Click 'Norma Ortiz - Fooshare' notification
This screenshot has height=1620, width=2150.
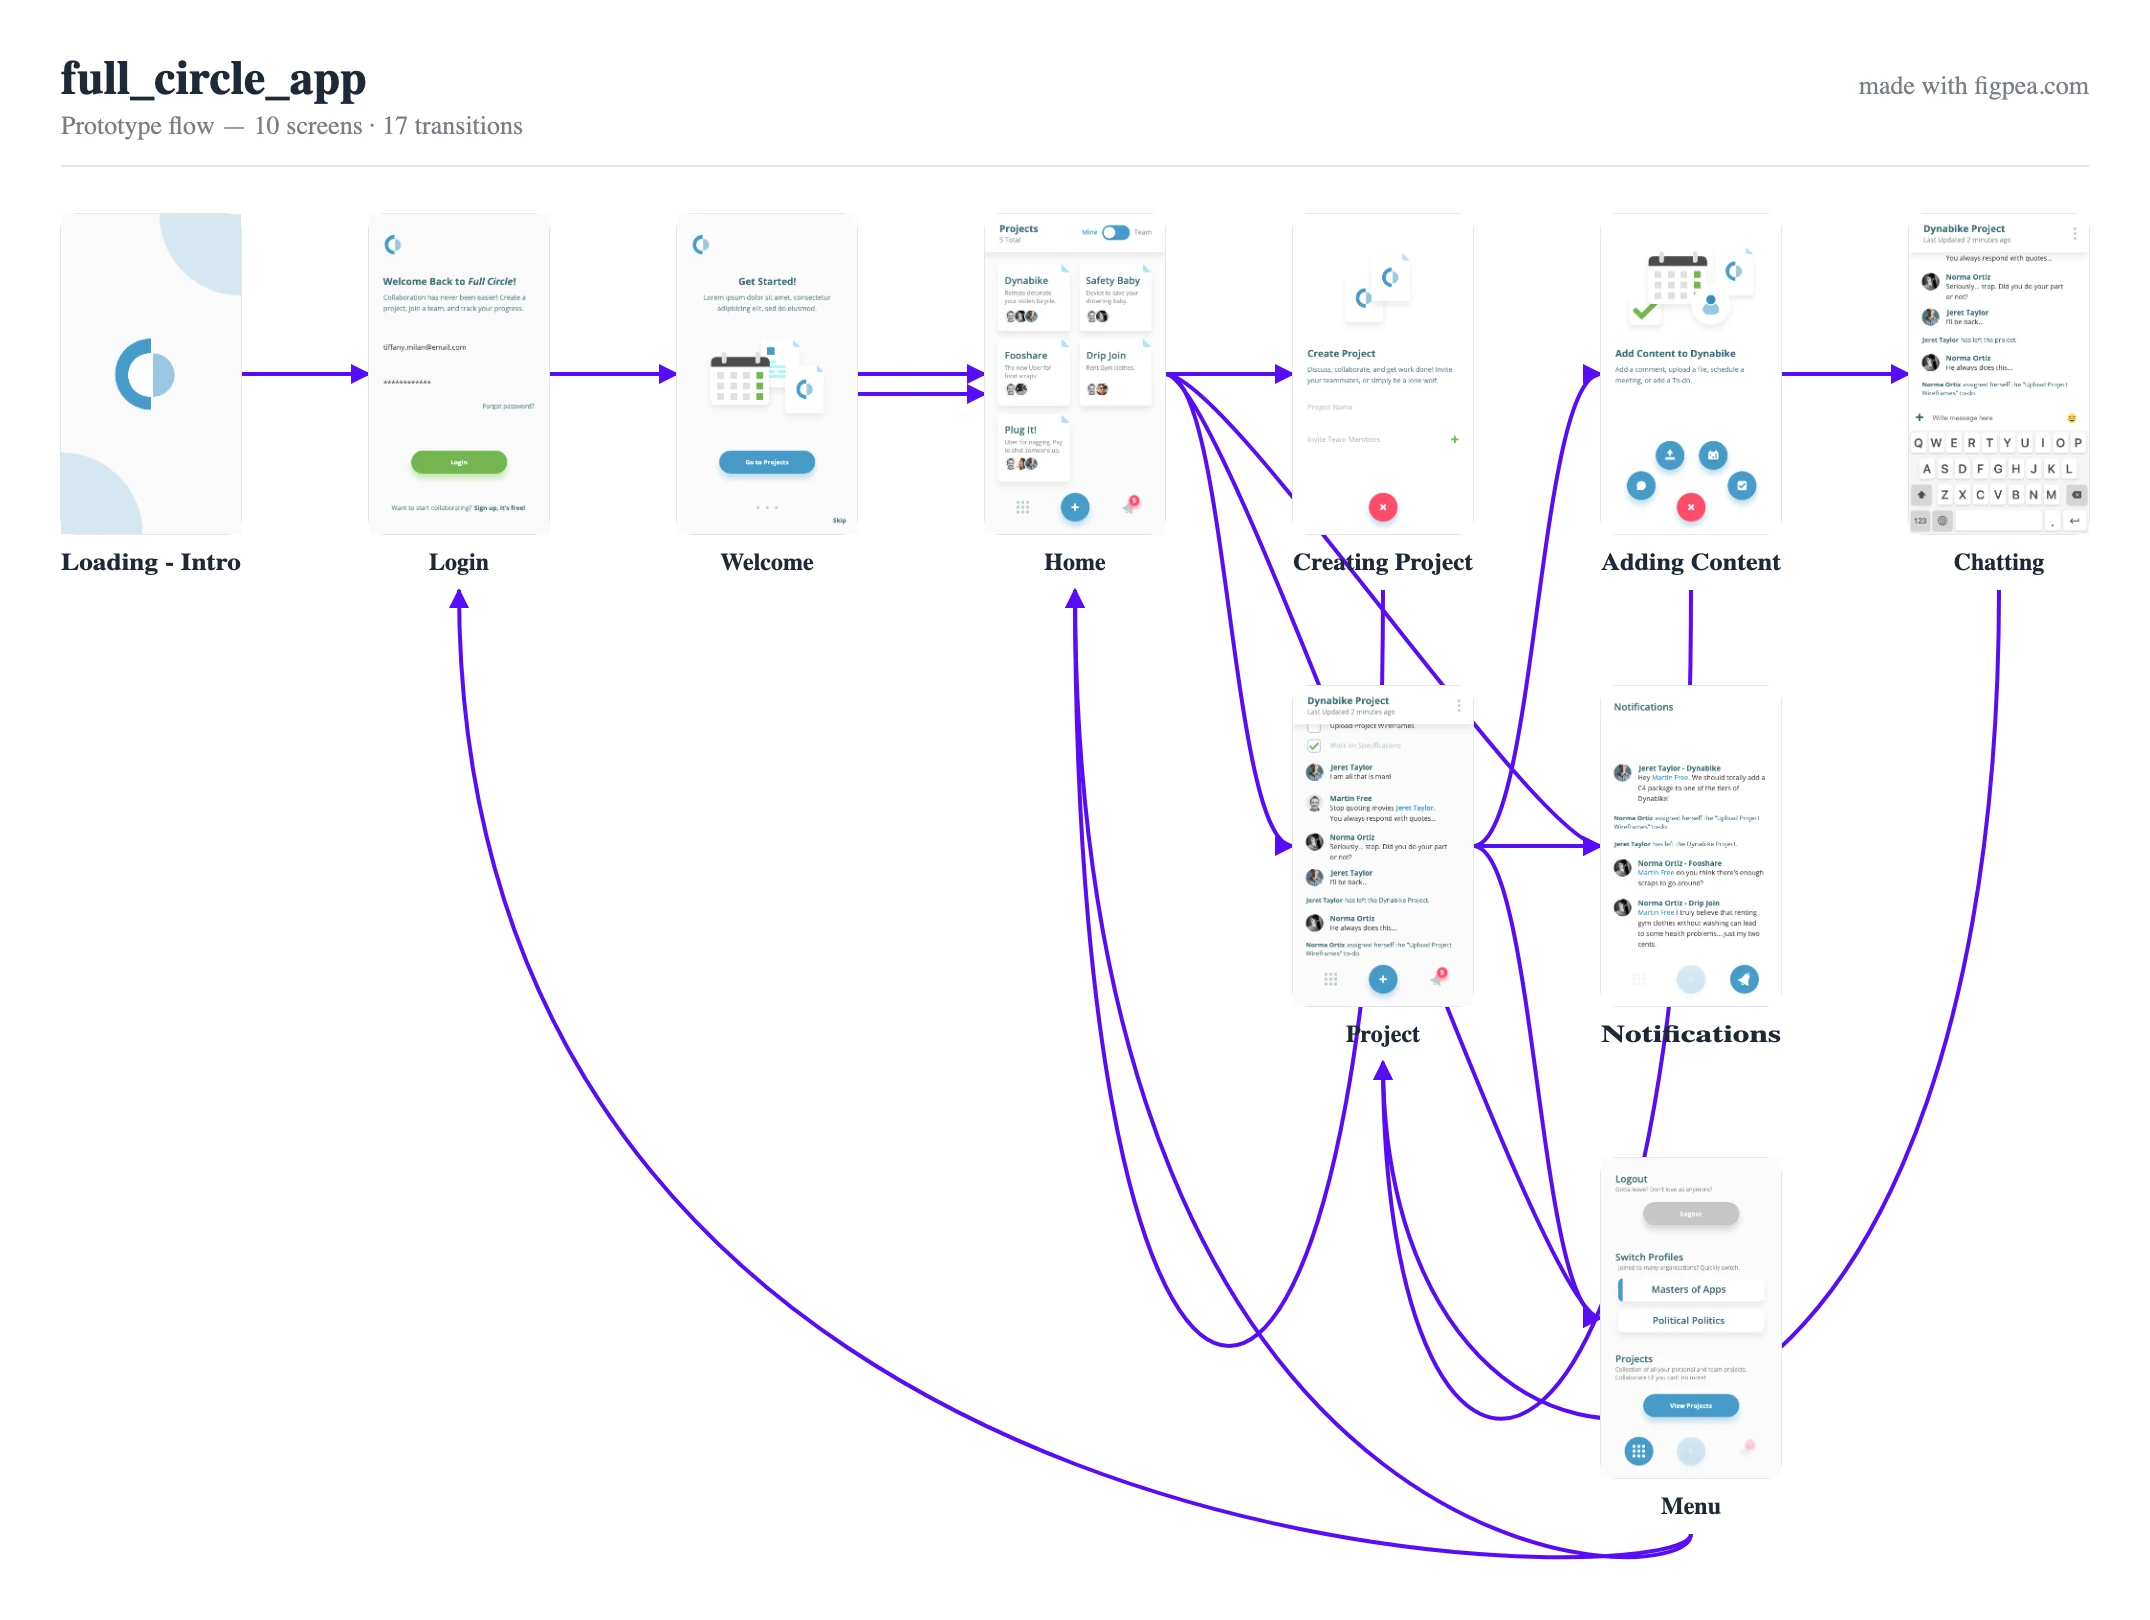(x=1691, y=872)
